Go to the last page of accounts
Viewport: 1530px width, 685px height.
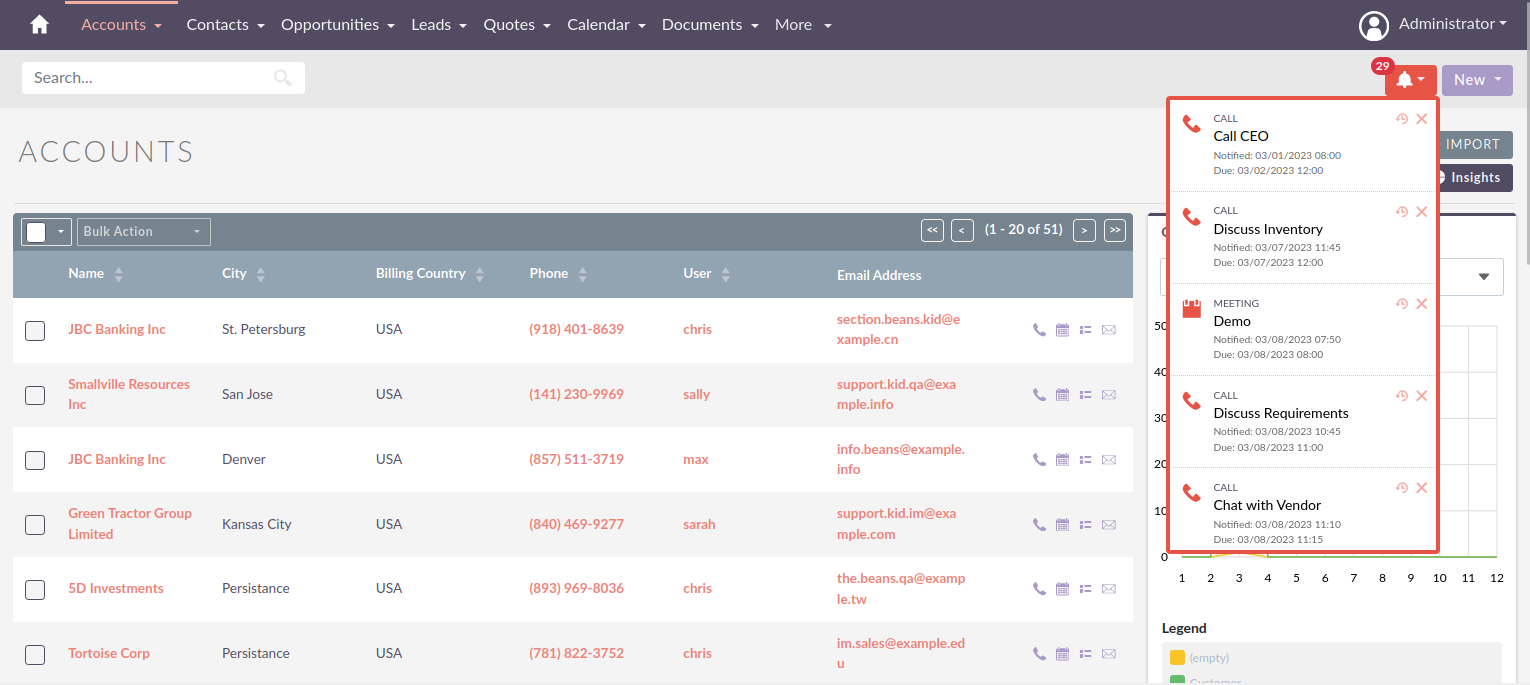pos(1114,231)
